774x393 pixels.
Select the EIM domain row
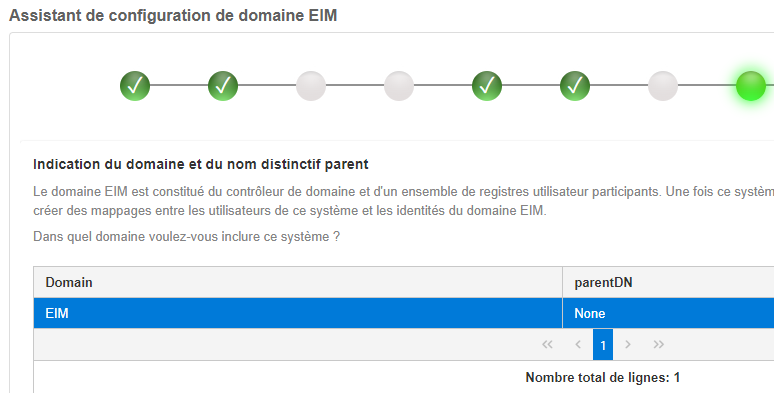point(404,313)
